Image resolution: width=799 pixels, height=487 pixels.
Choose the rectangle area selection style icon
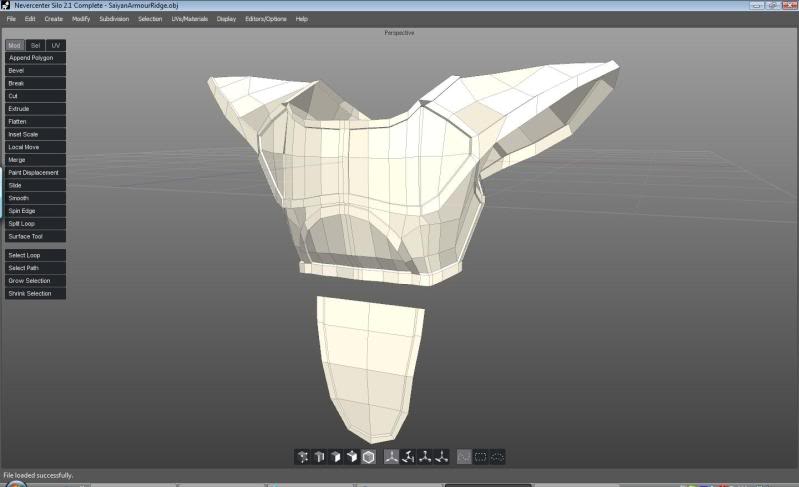click(481, 457)
